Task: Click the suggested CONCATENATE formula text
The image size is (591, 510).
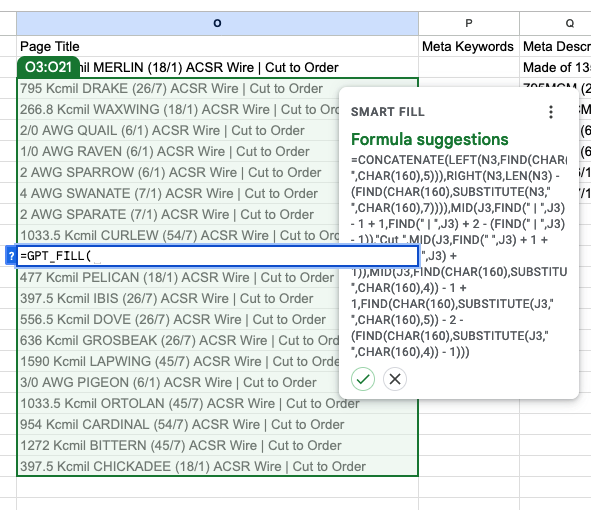Action: pos(458,256)
